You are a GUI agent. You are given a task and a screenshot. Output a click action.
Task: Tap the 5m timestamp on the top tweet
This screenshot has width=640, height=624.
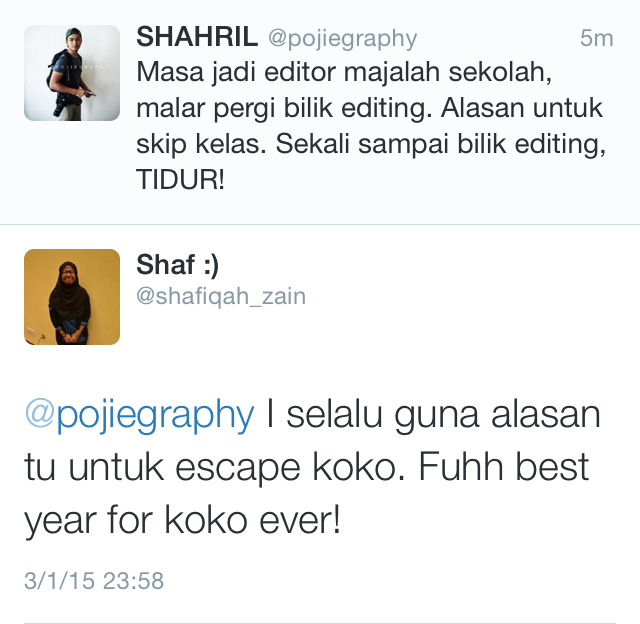pyautogui.click(x=596, y=38)
